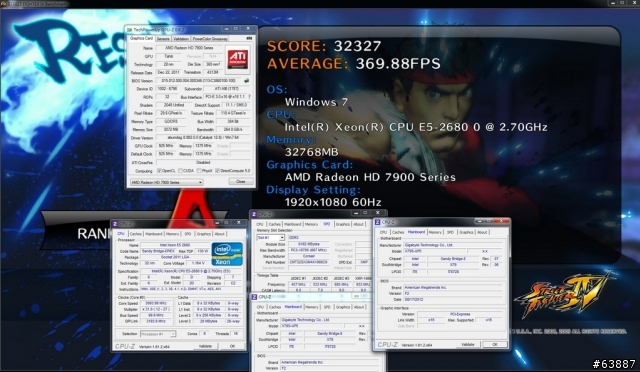Click OK in the CPU-tab CPU-Z window

tap(232, 346)
